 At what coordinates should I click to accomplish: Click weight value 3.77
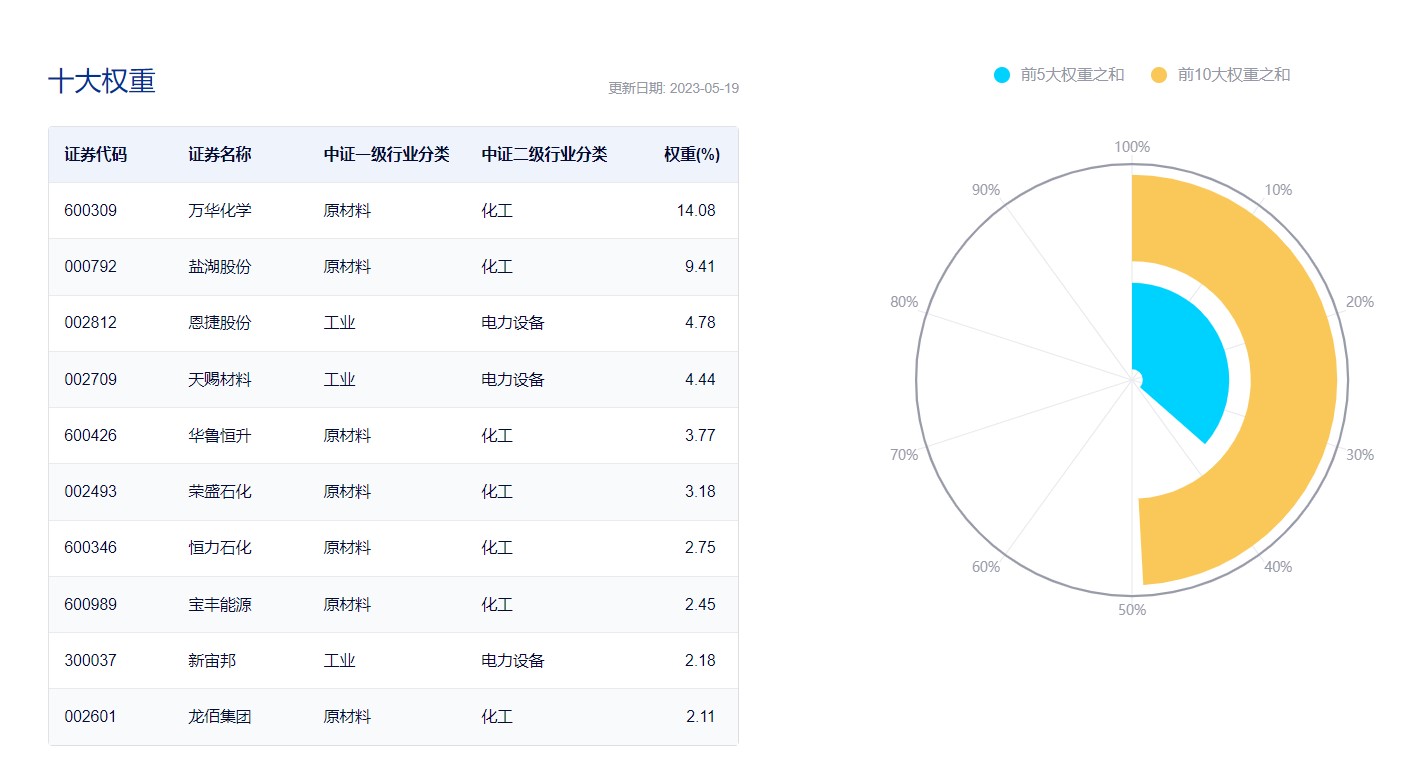[x=700, y=436]
